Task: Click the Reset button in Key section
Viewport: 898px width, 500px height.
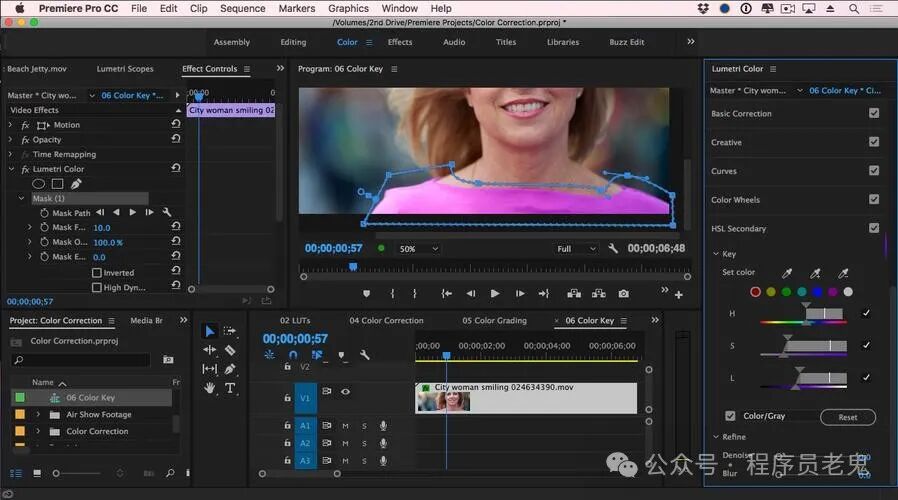Action: (x=848, y=417)
